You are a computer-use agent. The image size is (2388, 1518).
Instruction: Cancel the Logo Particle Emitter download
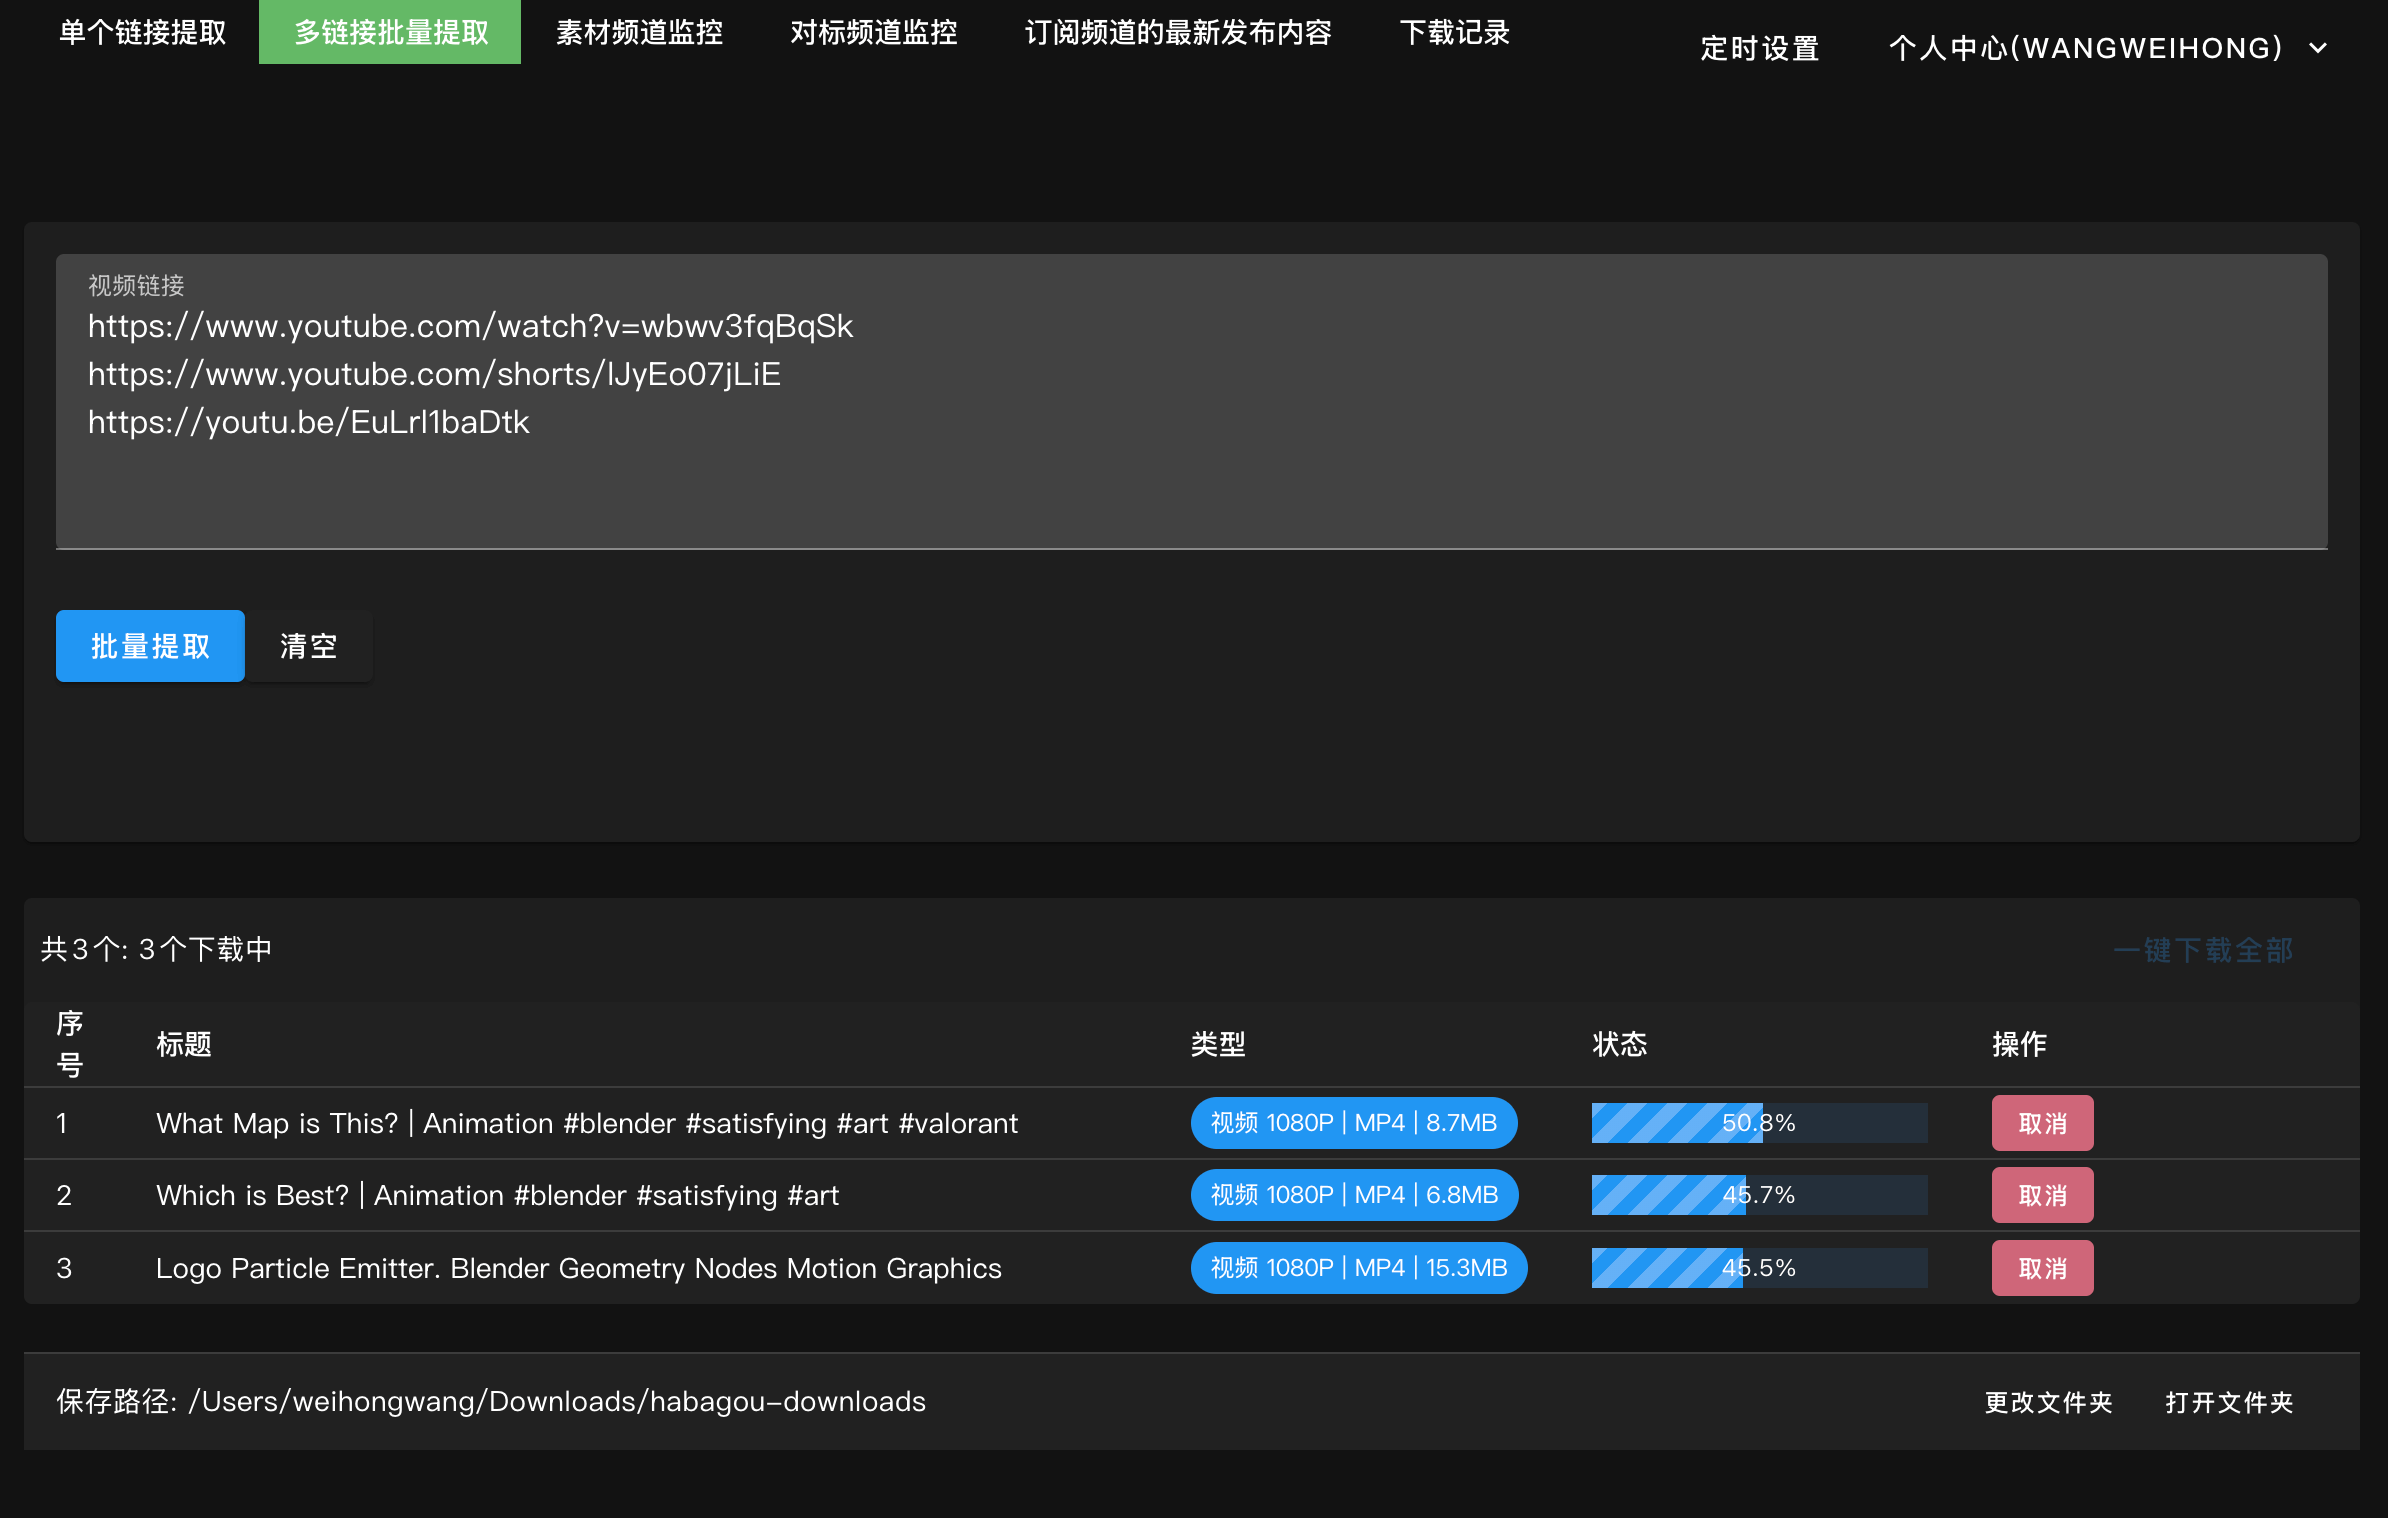(2042, 1268)
